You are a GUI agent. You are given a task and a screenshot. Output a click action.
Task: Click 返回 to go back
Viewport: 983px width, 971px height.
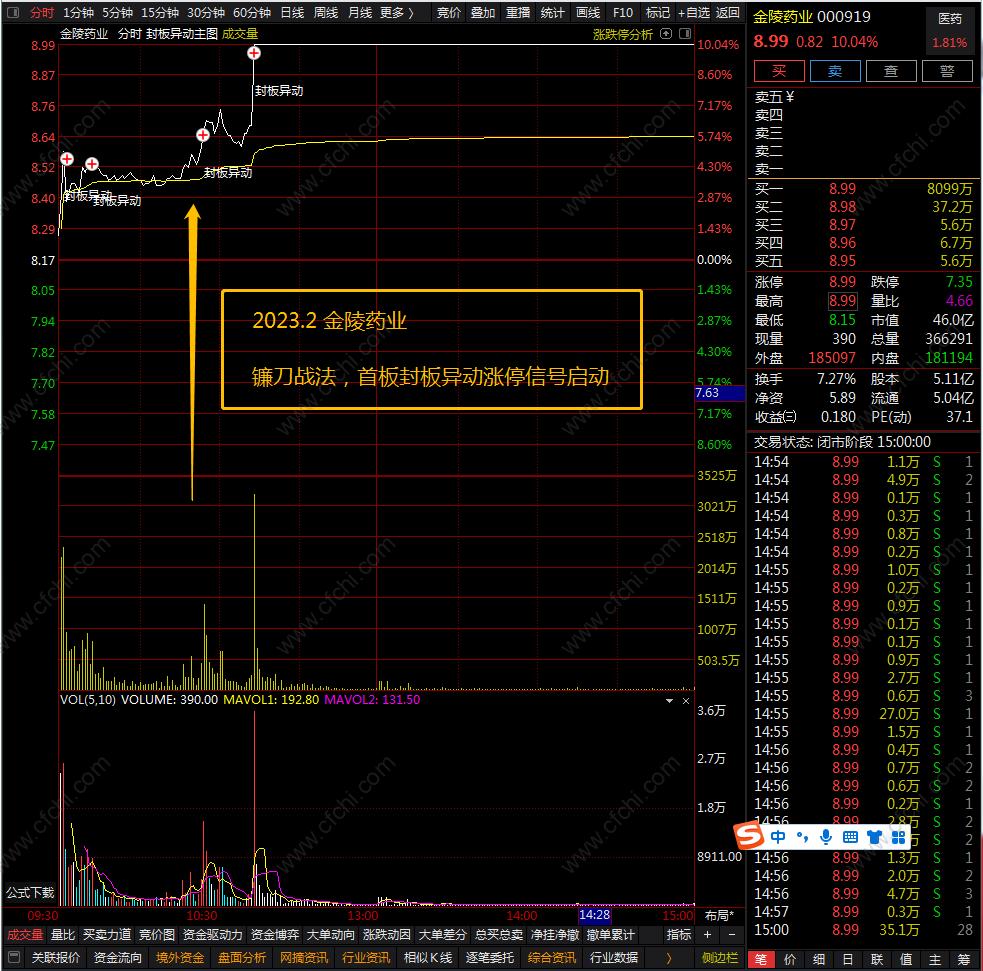point(727,13)
